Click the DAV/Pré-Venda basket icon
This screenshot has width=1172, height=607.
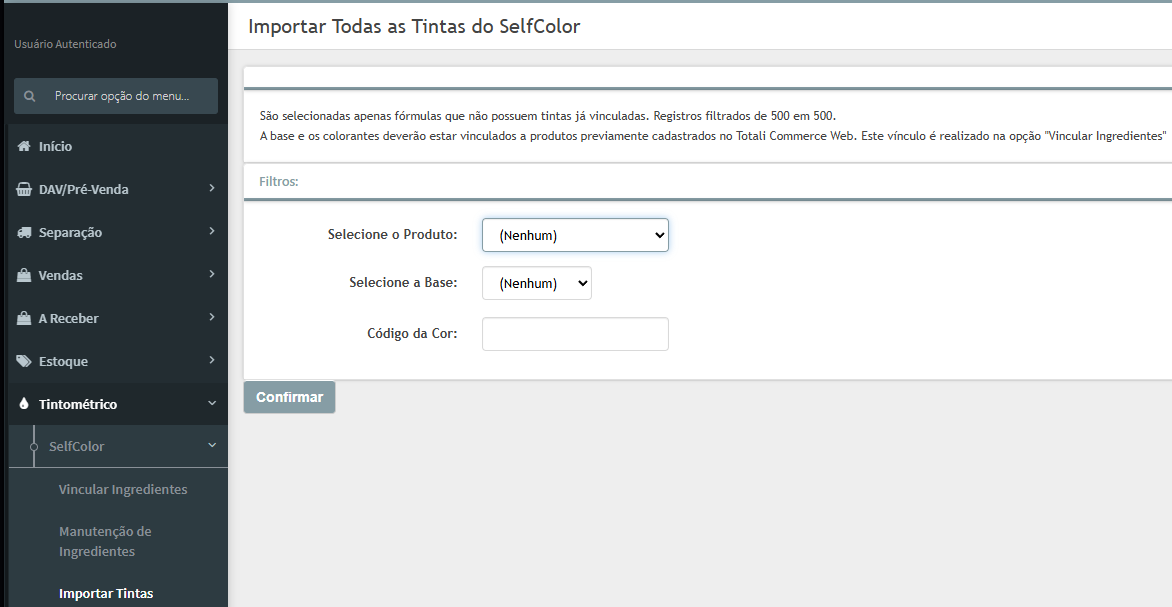[x=24, y=189]
